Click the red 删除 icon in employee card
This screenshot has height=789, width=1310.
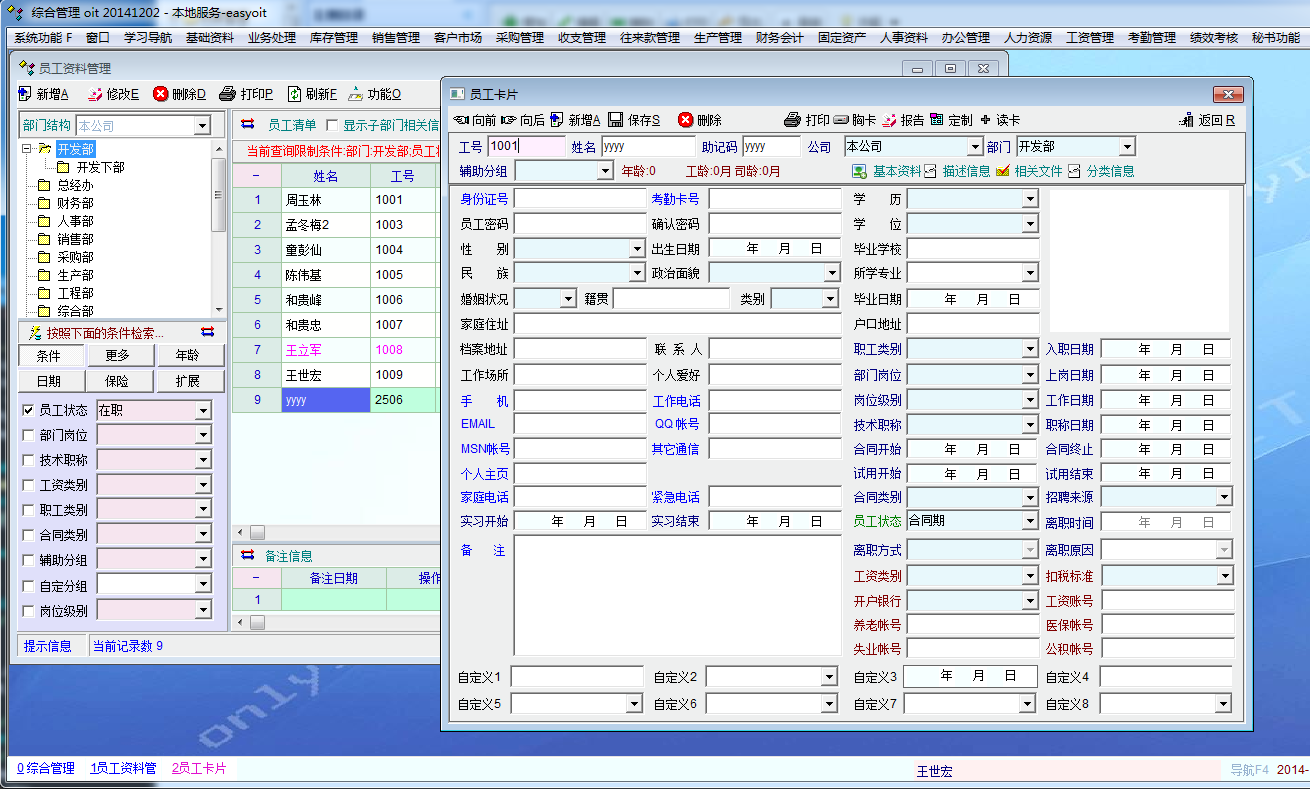pos(685,120)
